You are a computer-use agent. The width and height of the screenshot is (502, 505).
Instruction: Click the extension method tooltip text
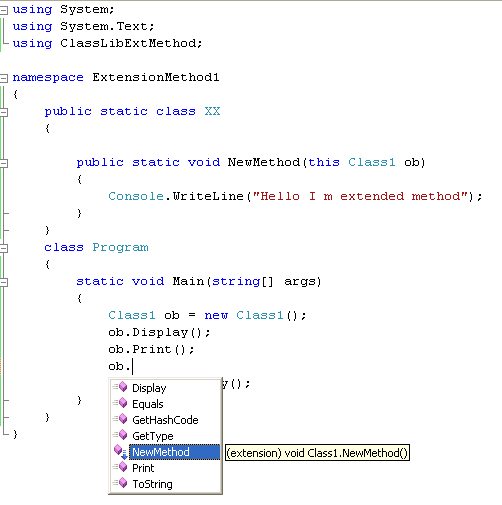point(317,453)
